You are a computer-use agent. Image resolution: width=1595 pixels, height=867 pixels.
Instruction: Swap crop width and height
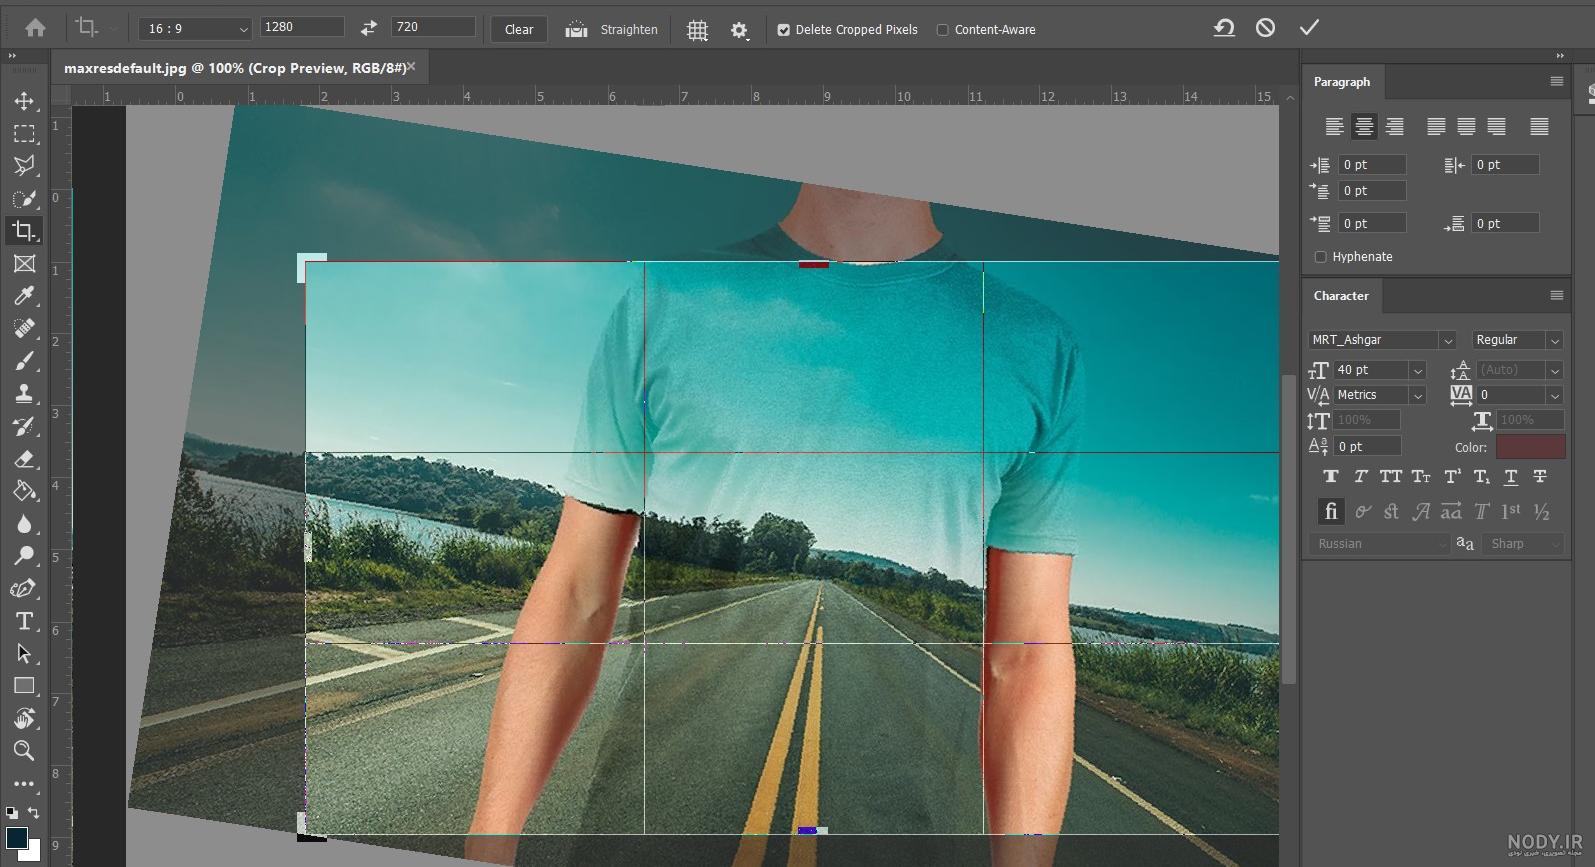(x=369, y=28)
